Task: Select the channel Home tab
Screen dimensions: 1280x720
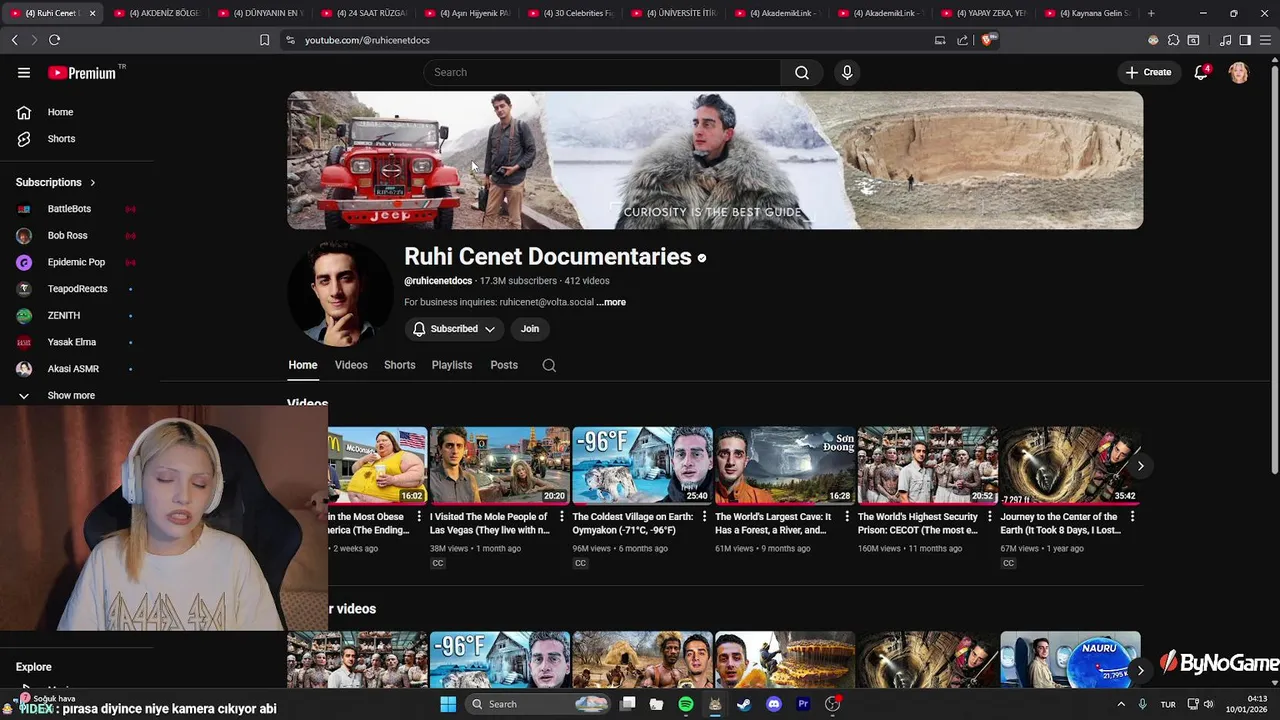Action: (x=303, y=365)
